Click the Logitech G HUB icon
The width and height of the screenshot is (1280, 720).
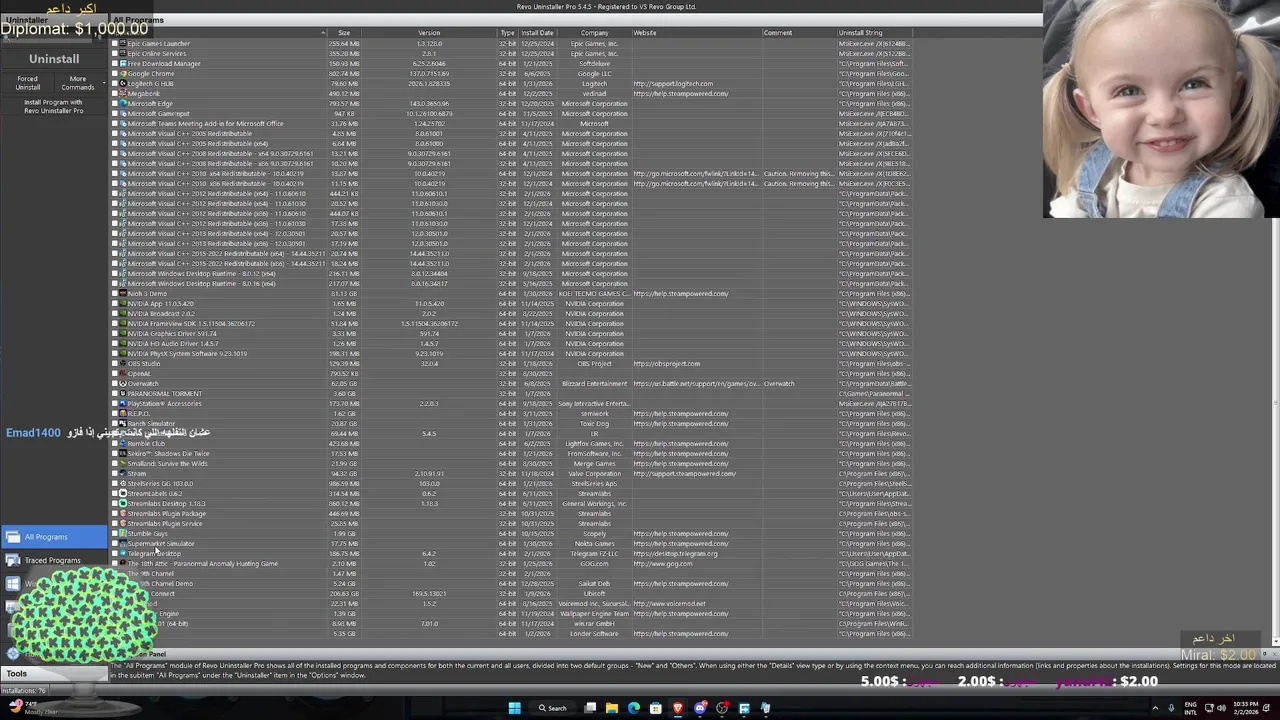pos(123,84)
